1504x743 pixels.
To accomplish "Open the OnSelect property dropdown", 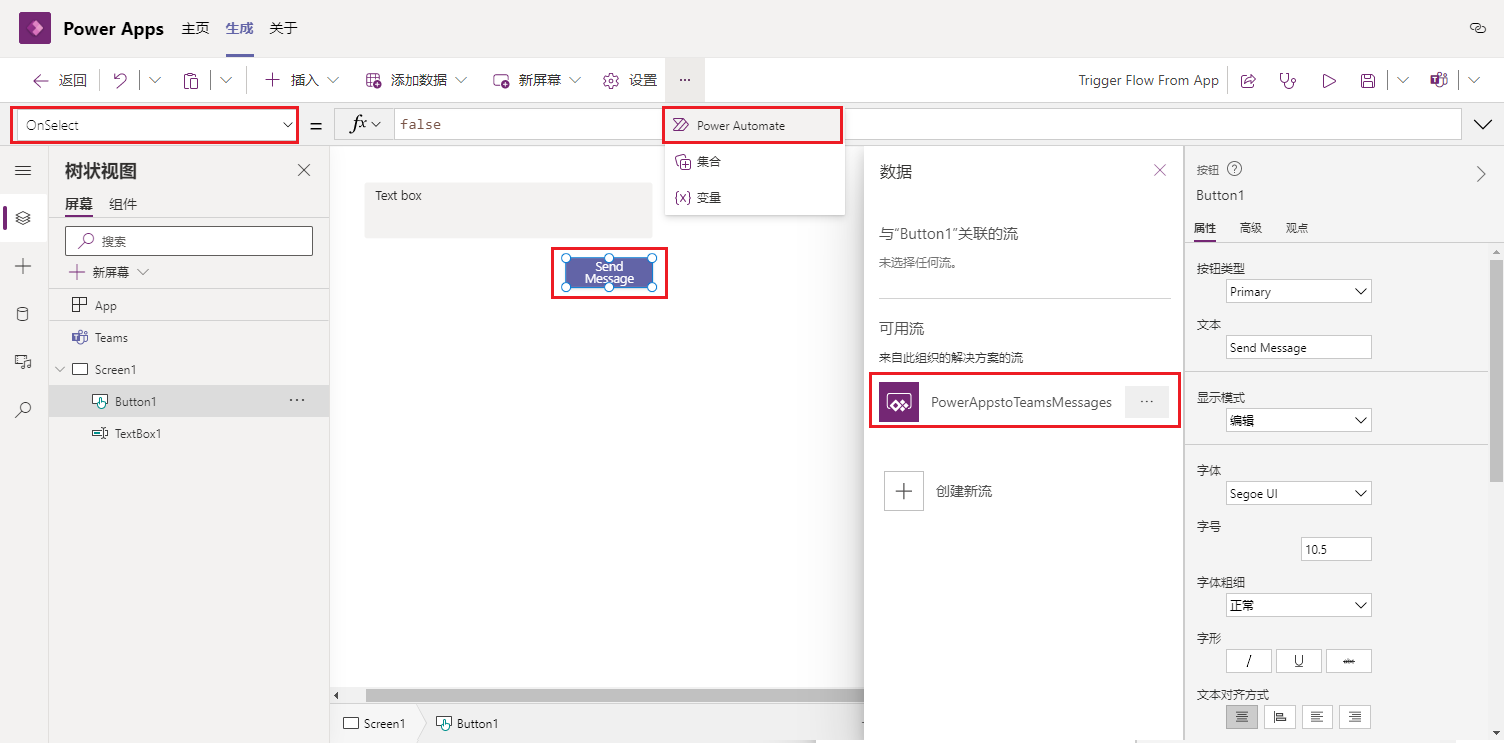I will tap(155, 125).
